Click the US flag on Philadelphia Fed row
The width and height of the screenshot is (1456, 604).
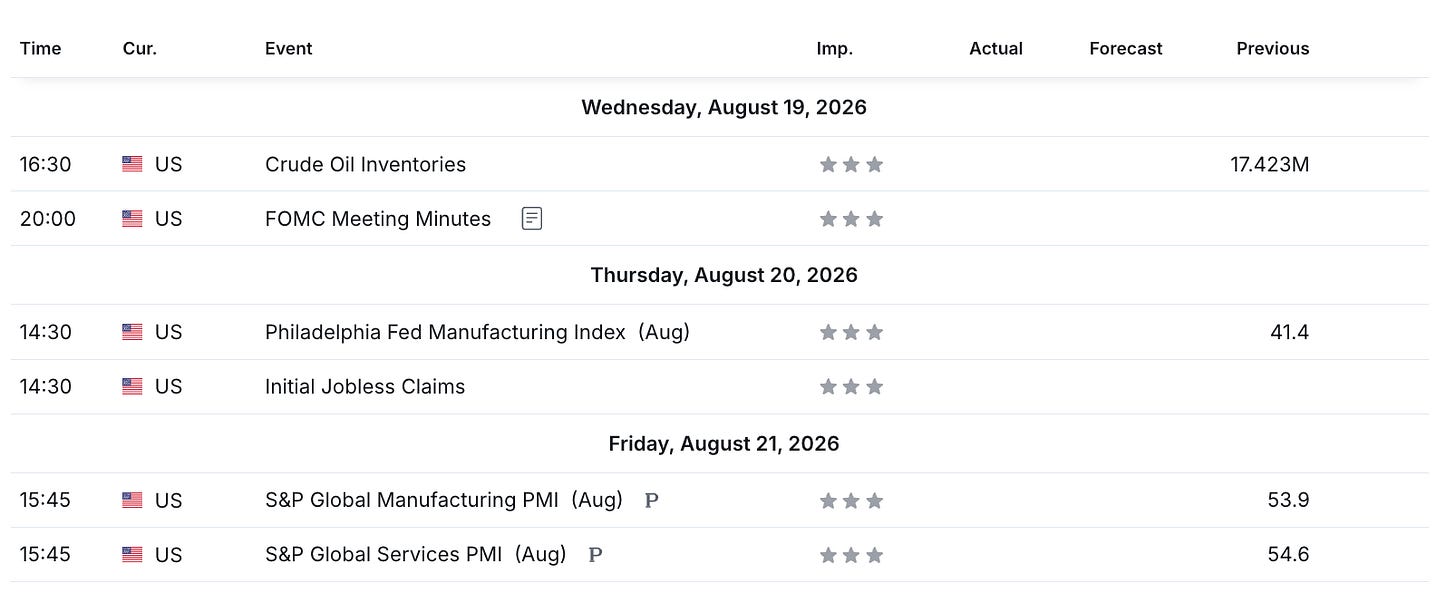[132, 332]
